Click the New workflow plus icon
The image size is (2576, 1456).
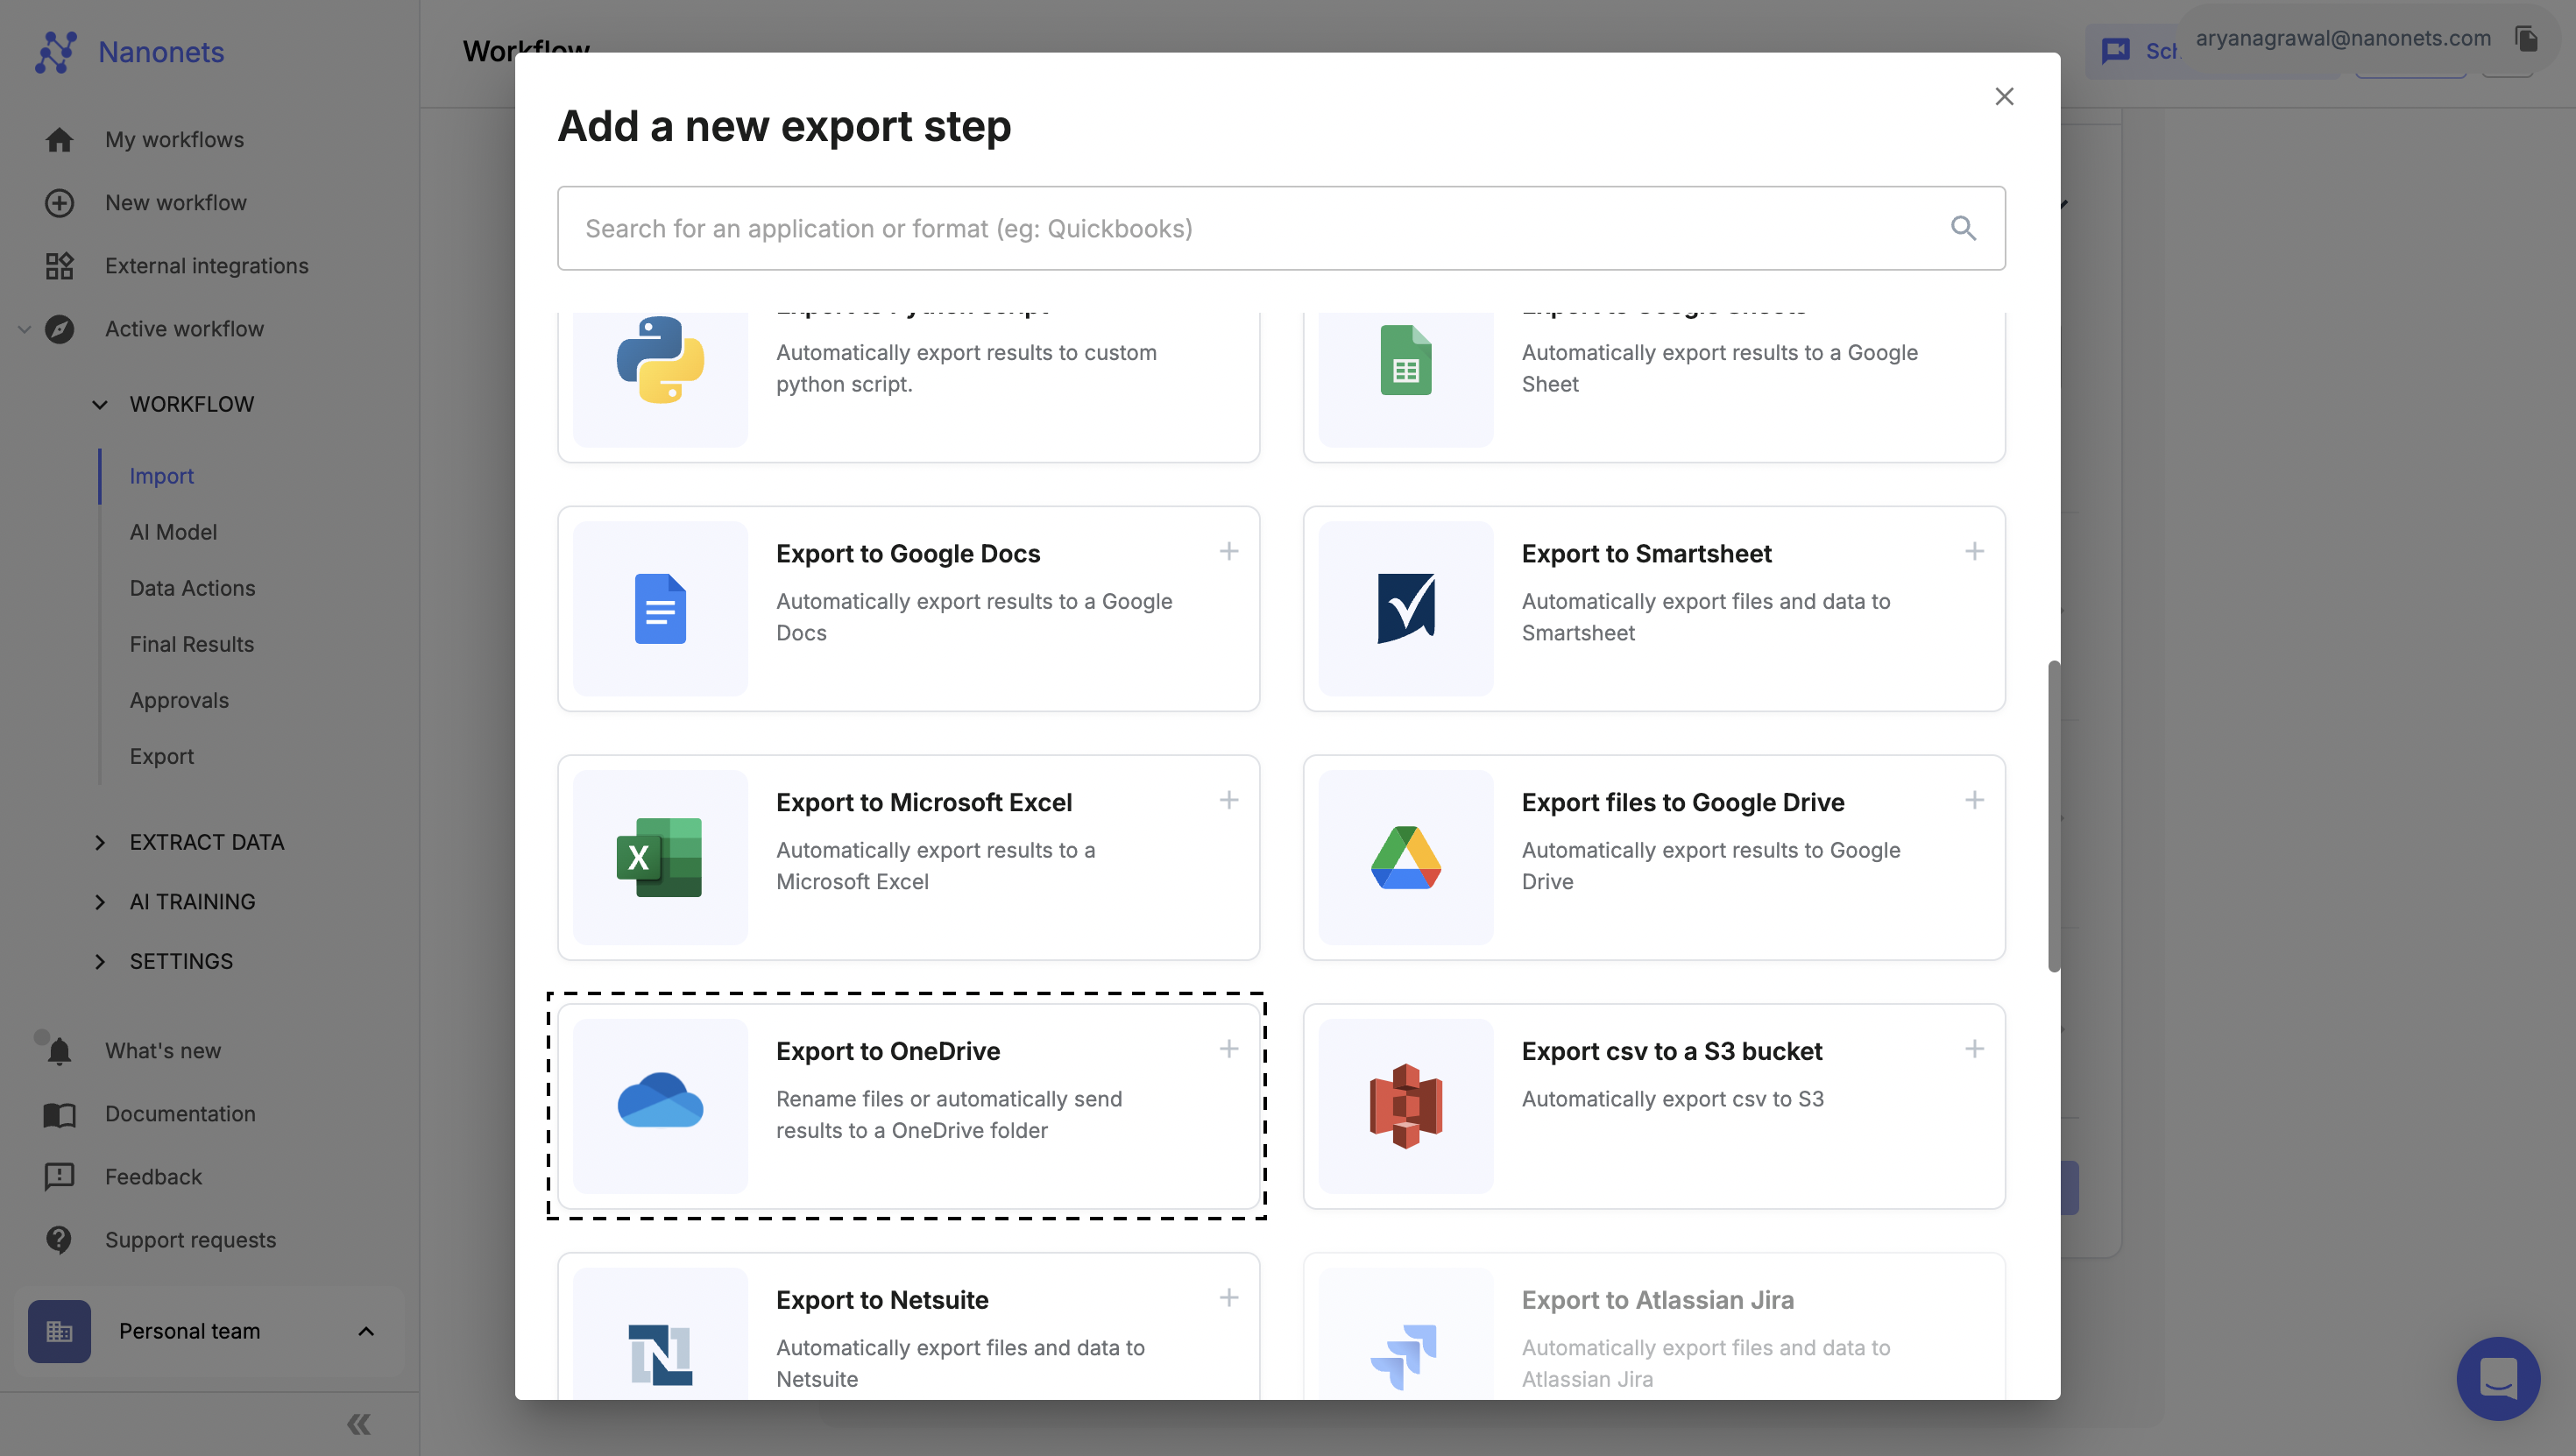pyautogui.click(x=59, y=203)
